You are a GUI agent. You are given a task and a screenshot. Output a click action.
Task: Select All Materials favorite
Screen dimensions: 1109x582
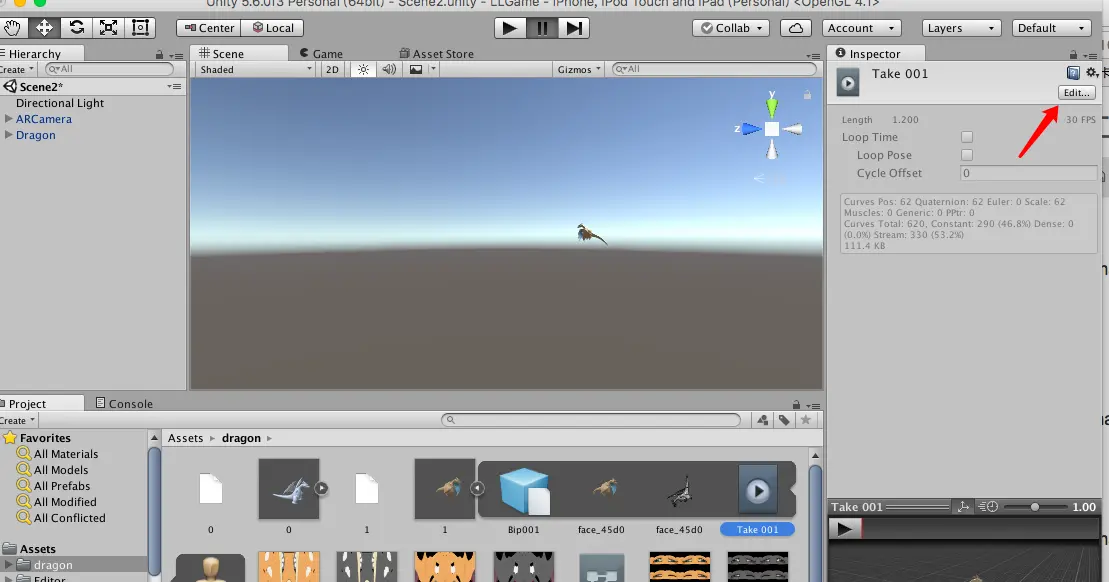pos(66,454)
